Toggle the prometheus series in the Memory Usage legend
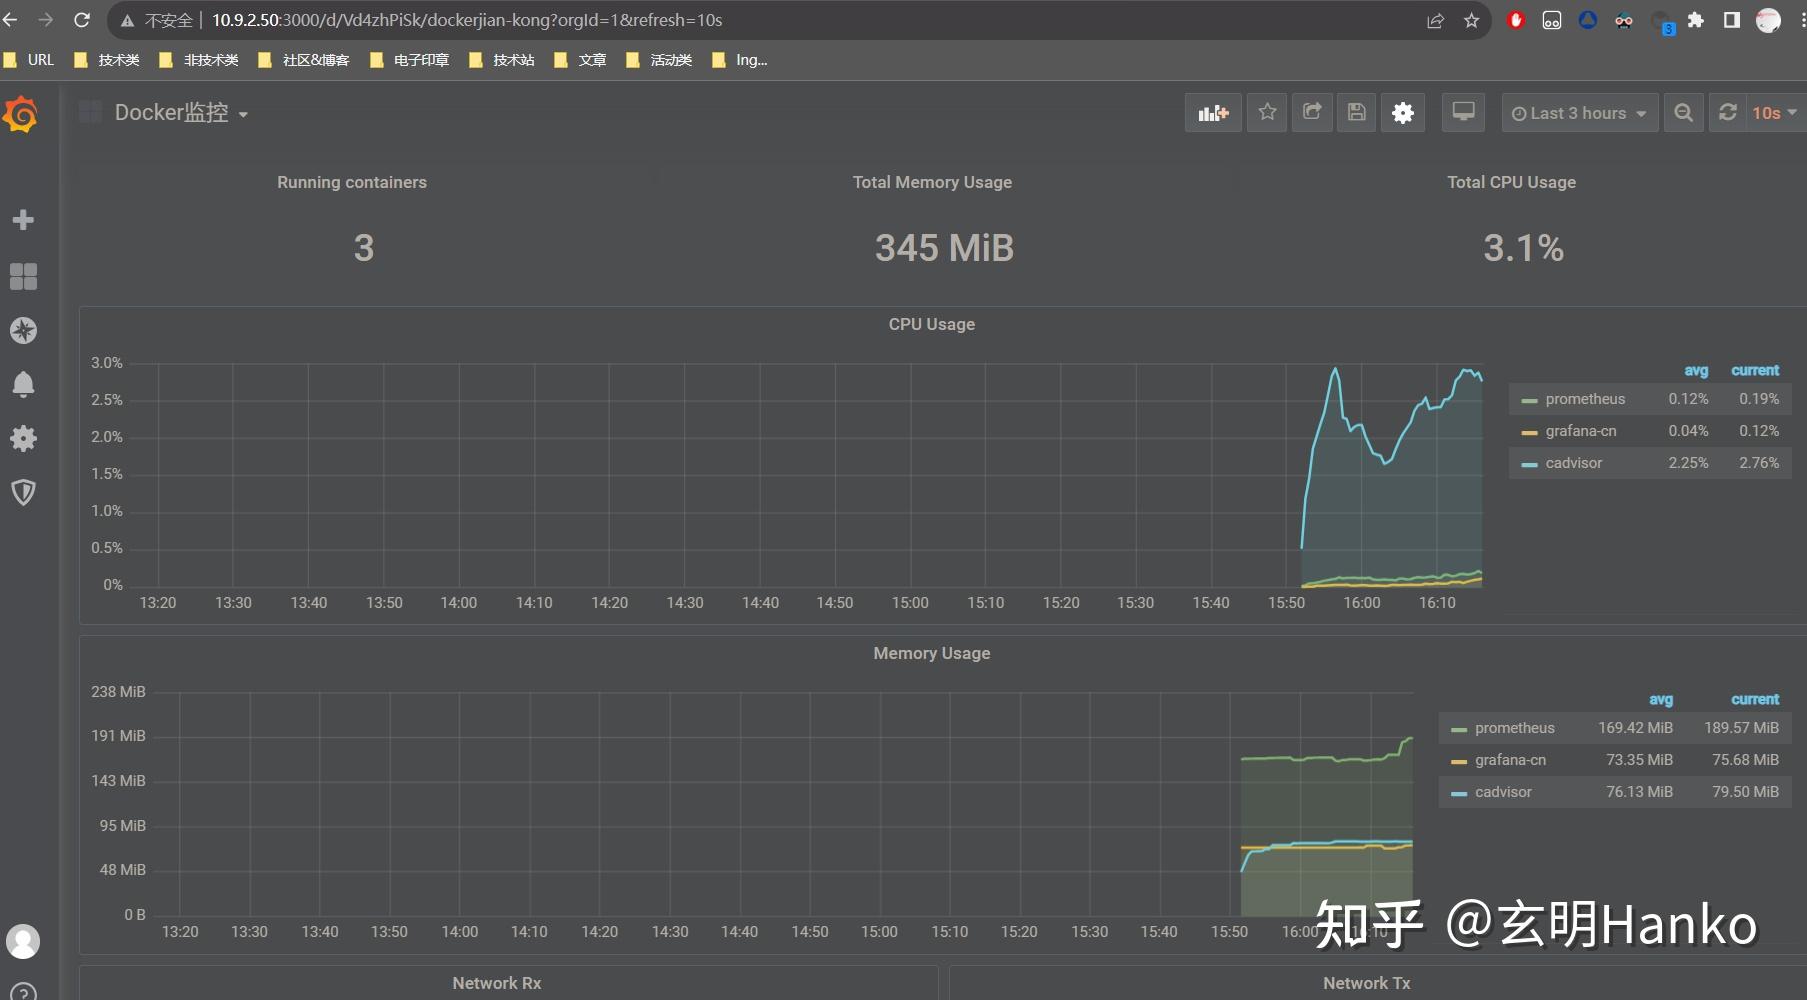Screen dimensions: 1807x1000 (x=1514, y=728)
